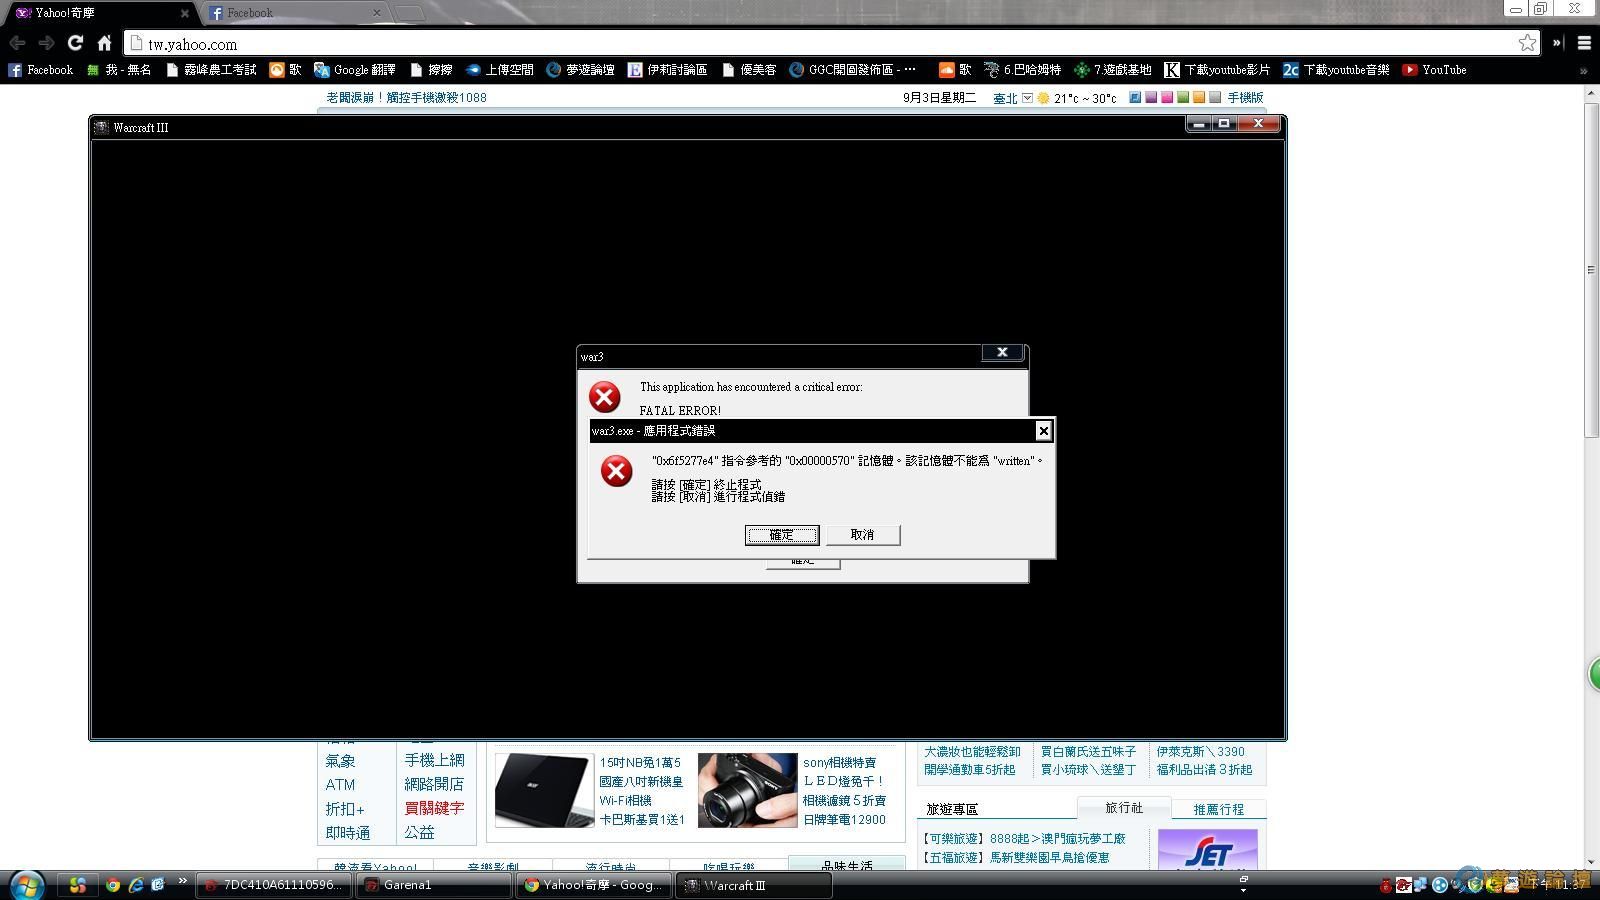The height and width of the screenshot is (900, 1600).
Task: Open the 手機版 mobile version link
Action: pyautogui.click(x=1245, y=98)
